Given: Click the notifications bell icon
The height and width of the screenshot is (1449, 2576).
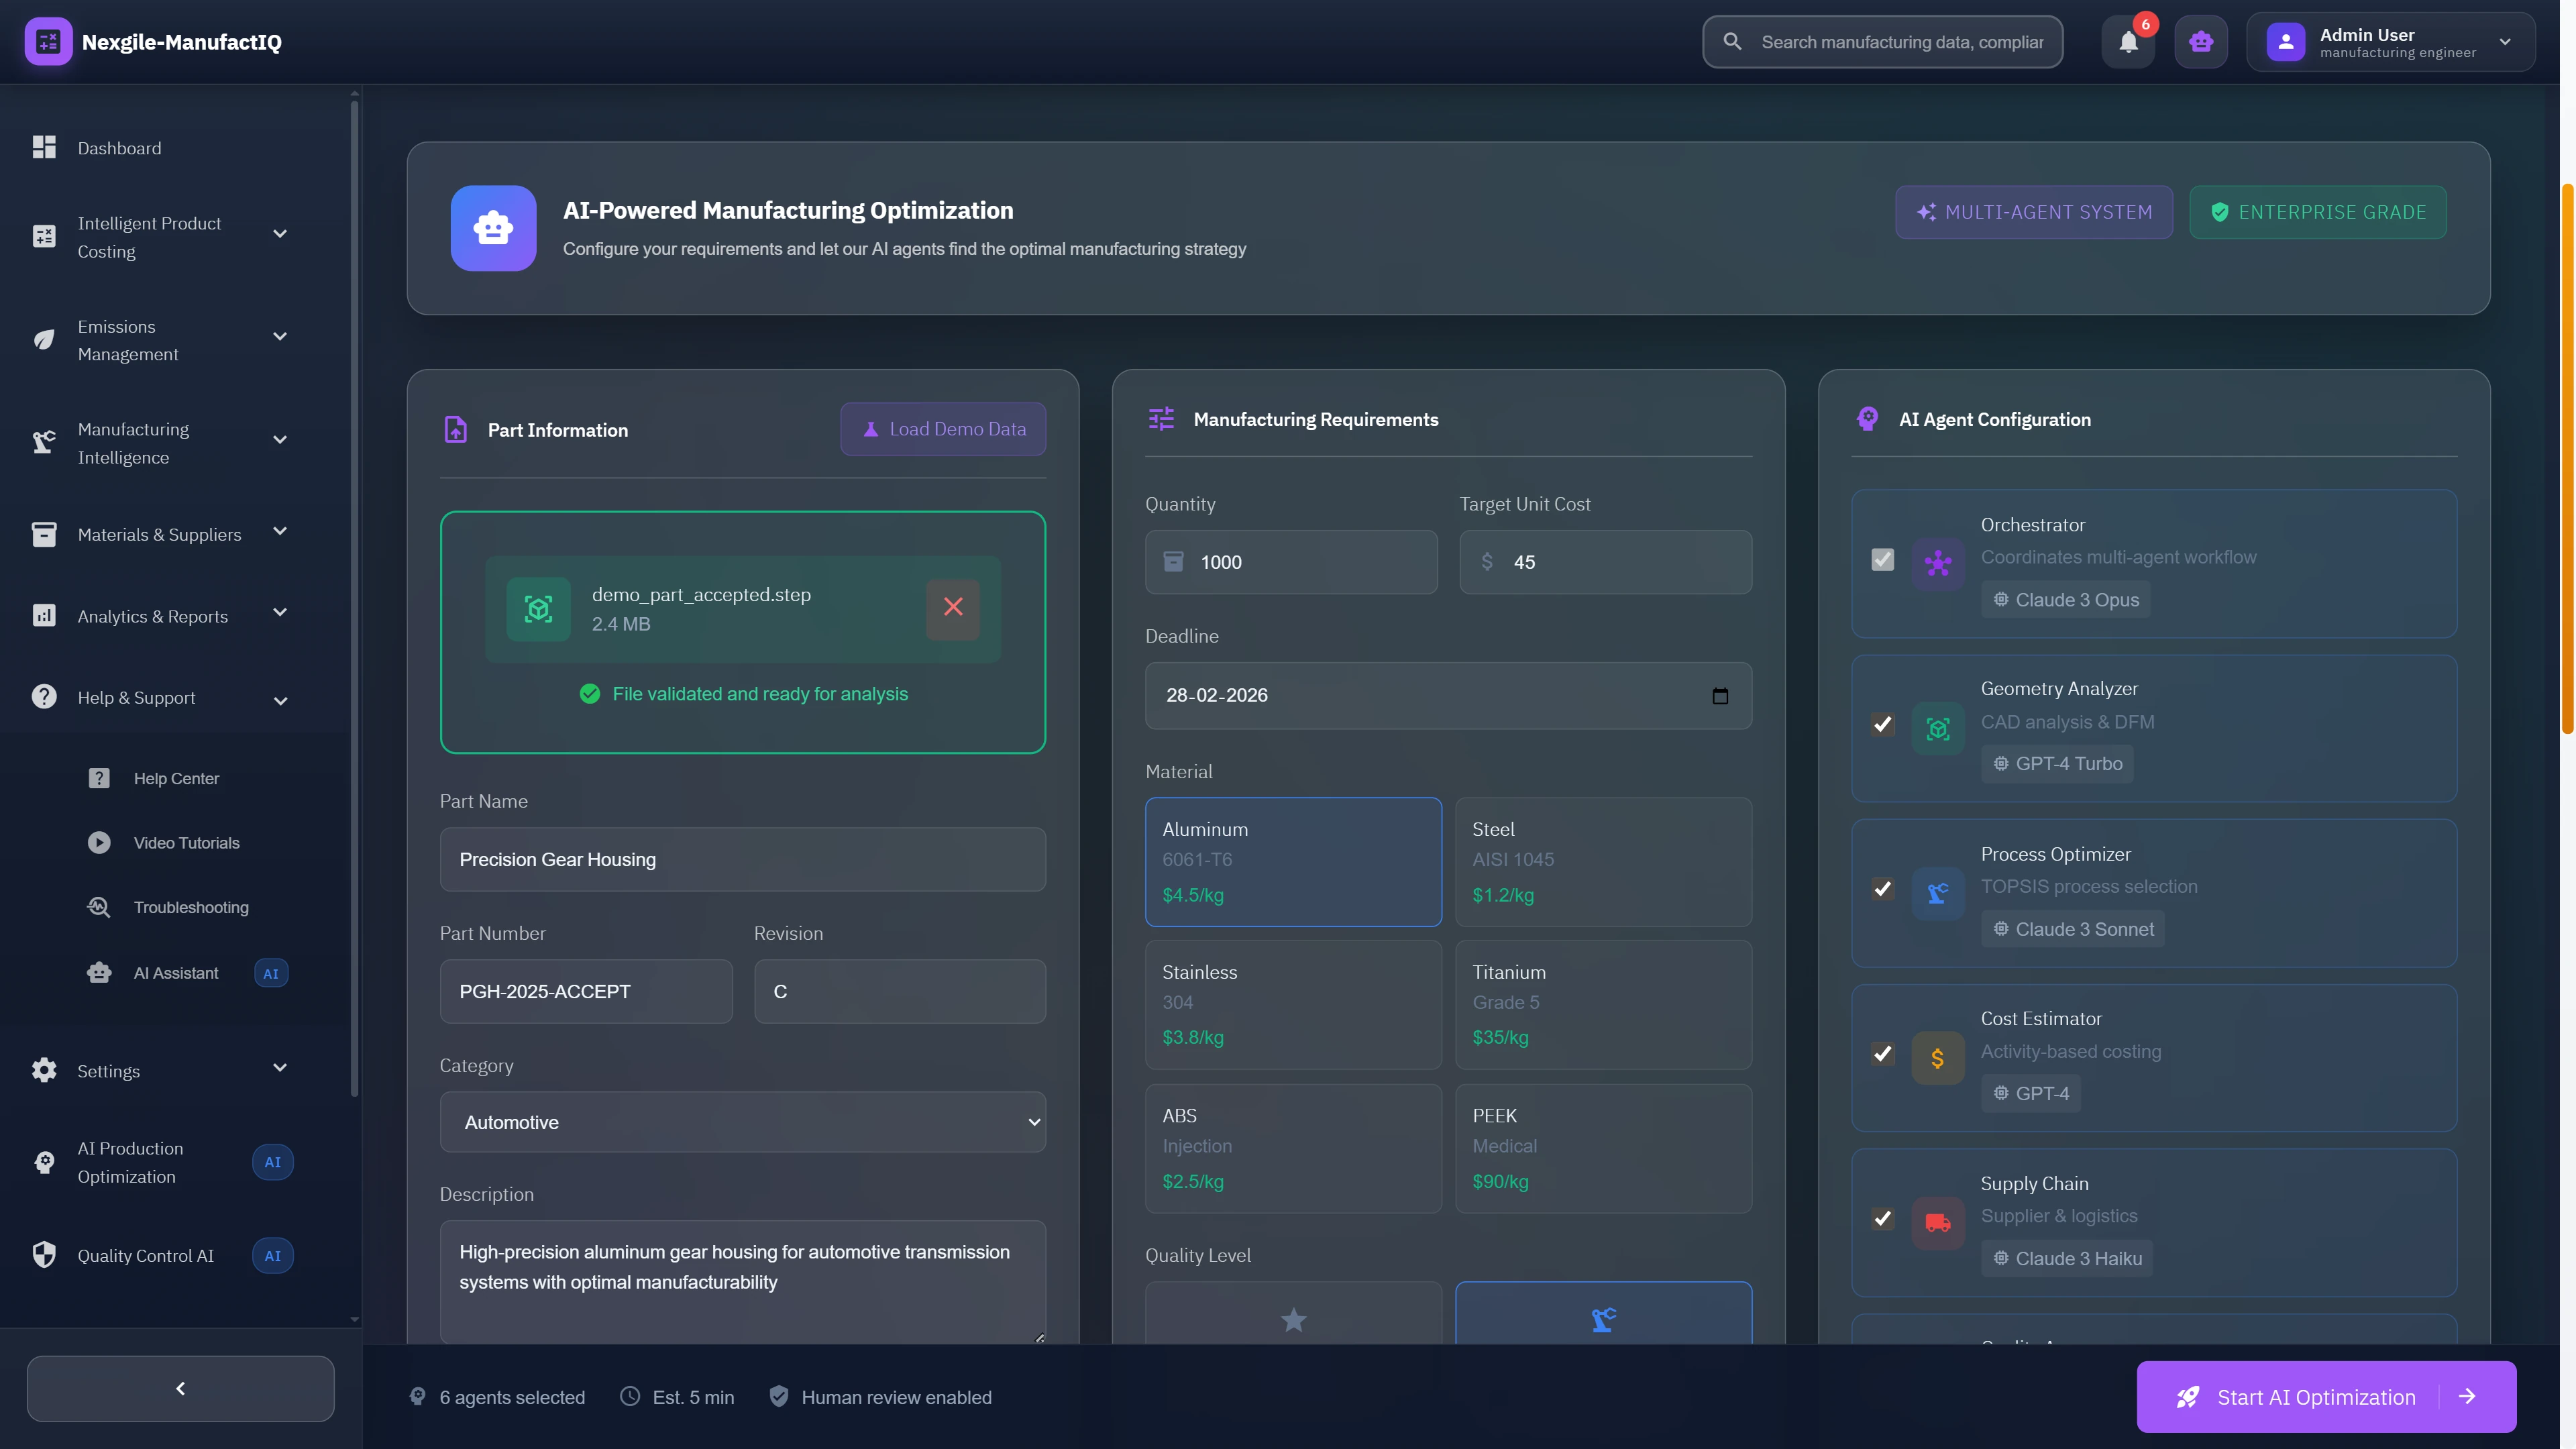Looking at the screenshot, I should pos(2128,42).
